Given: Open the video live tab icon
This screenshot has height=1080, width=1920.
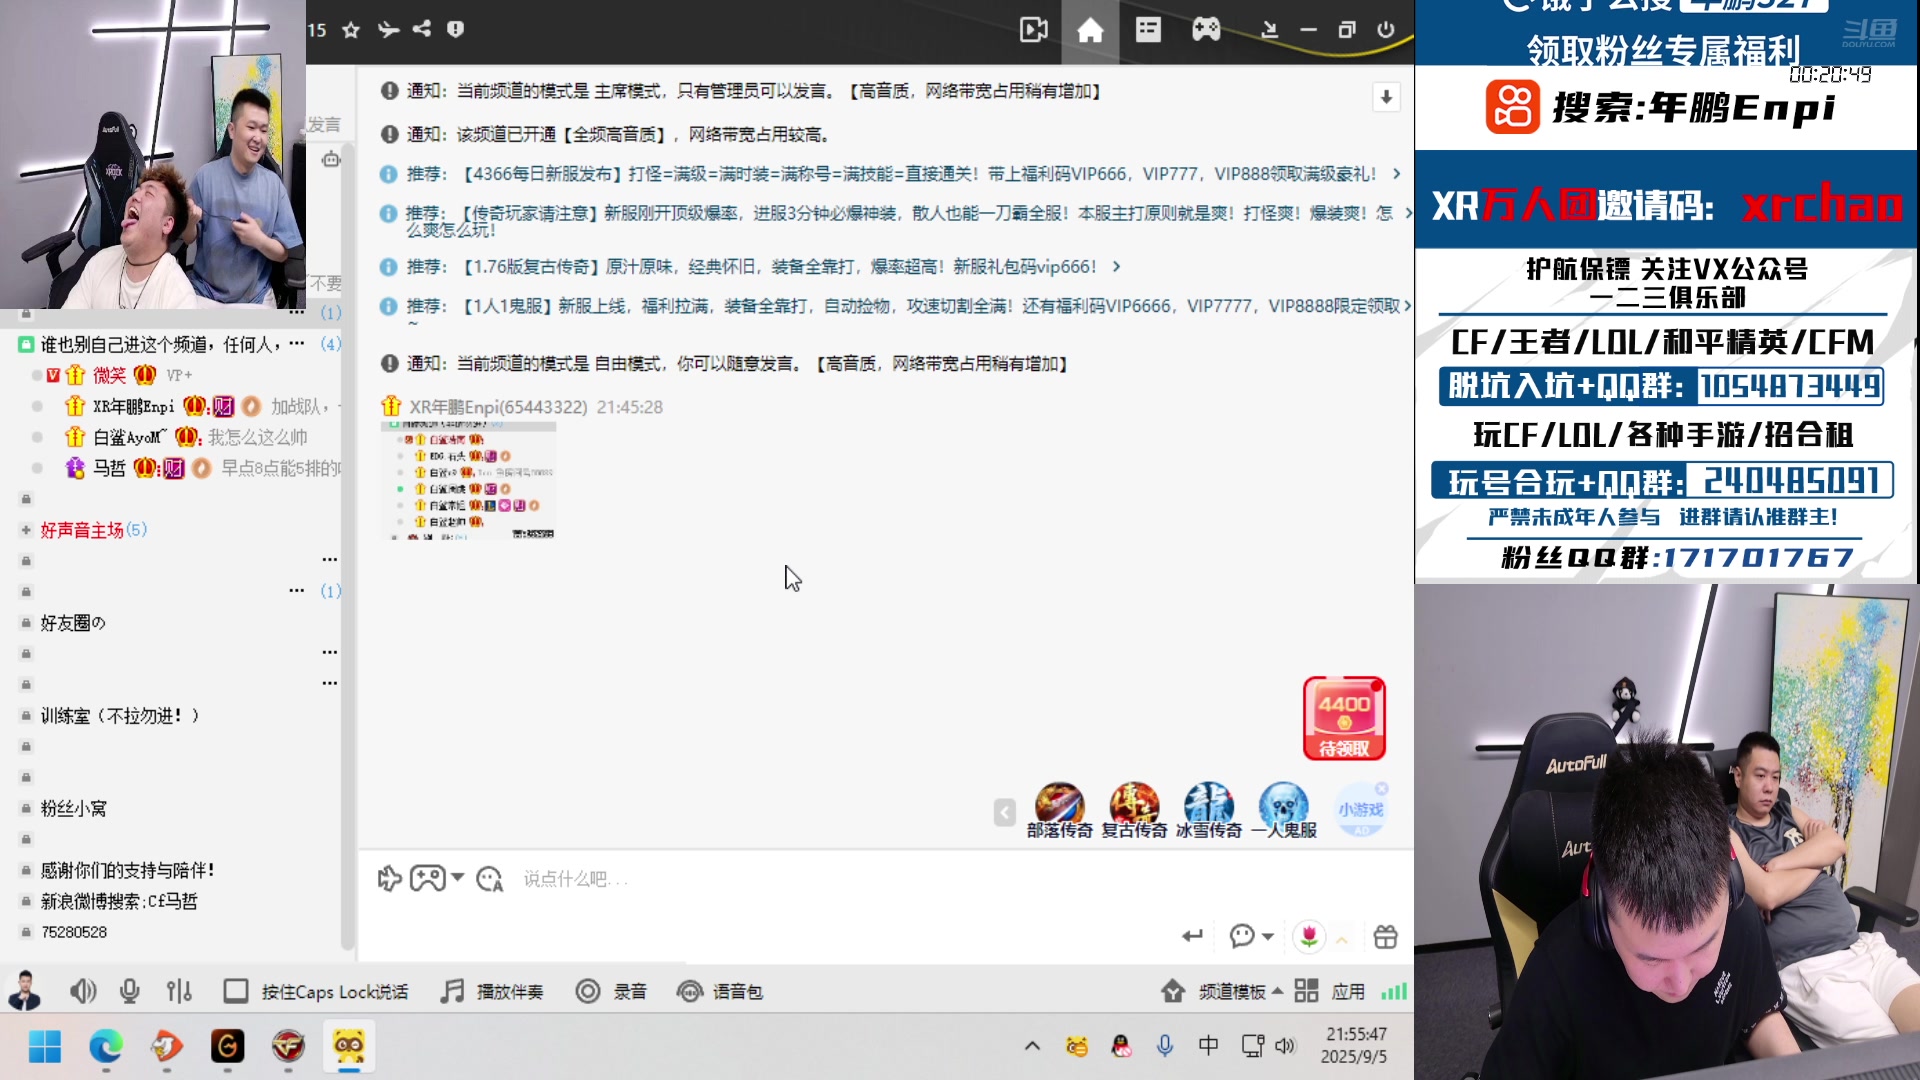Looking at the screenshot, I should click(1033, 30).
